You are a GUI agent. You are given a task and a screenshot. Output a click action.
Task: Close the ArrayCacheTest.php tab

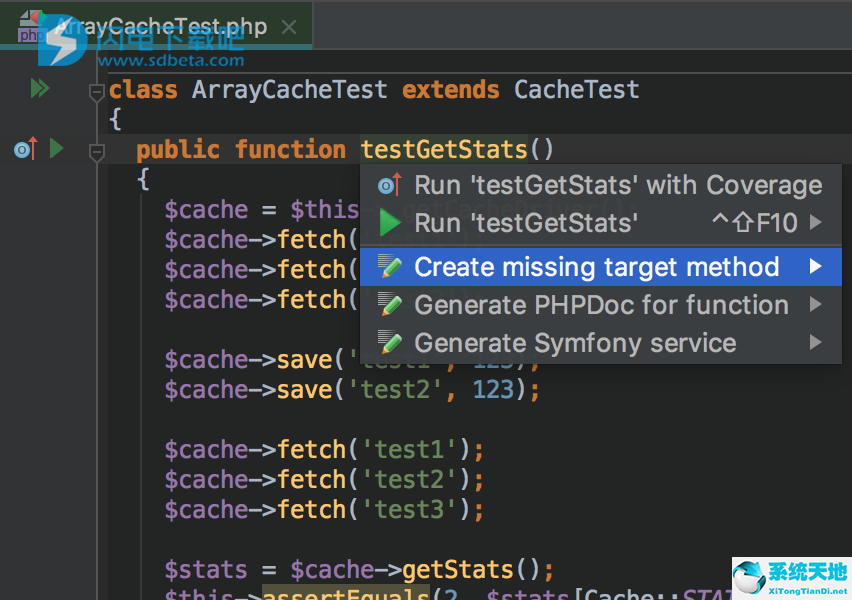click(289, 27)
